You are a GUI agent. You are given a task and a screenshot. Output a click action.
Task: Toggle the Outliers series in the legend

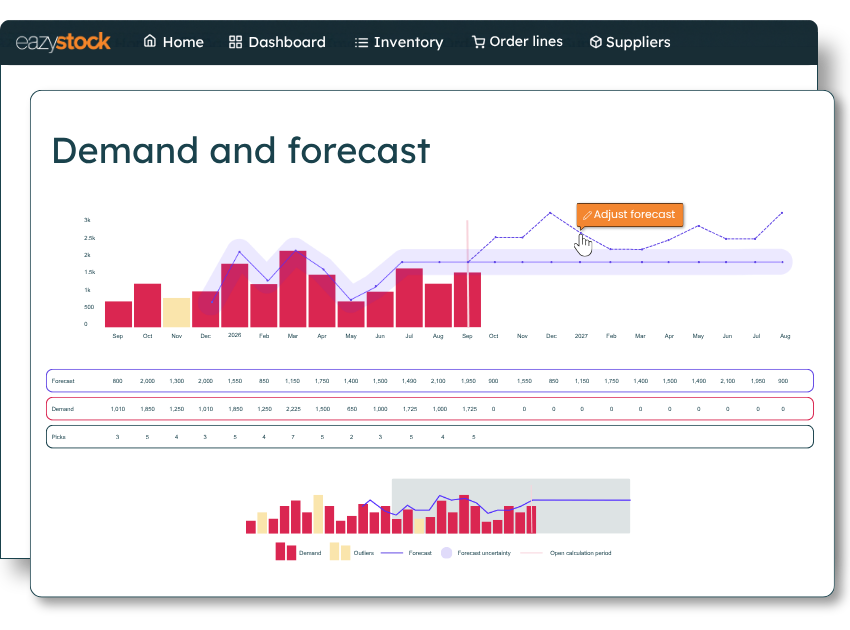coord(352,552)
